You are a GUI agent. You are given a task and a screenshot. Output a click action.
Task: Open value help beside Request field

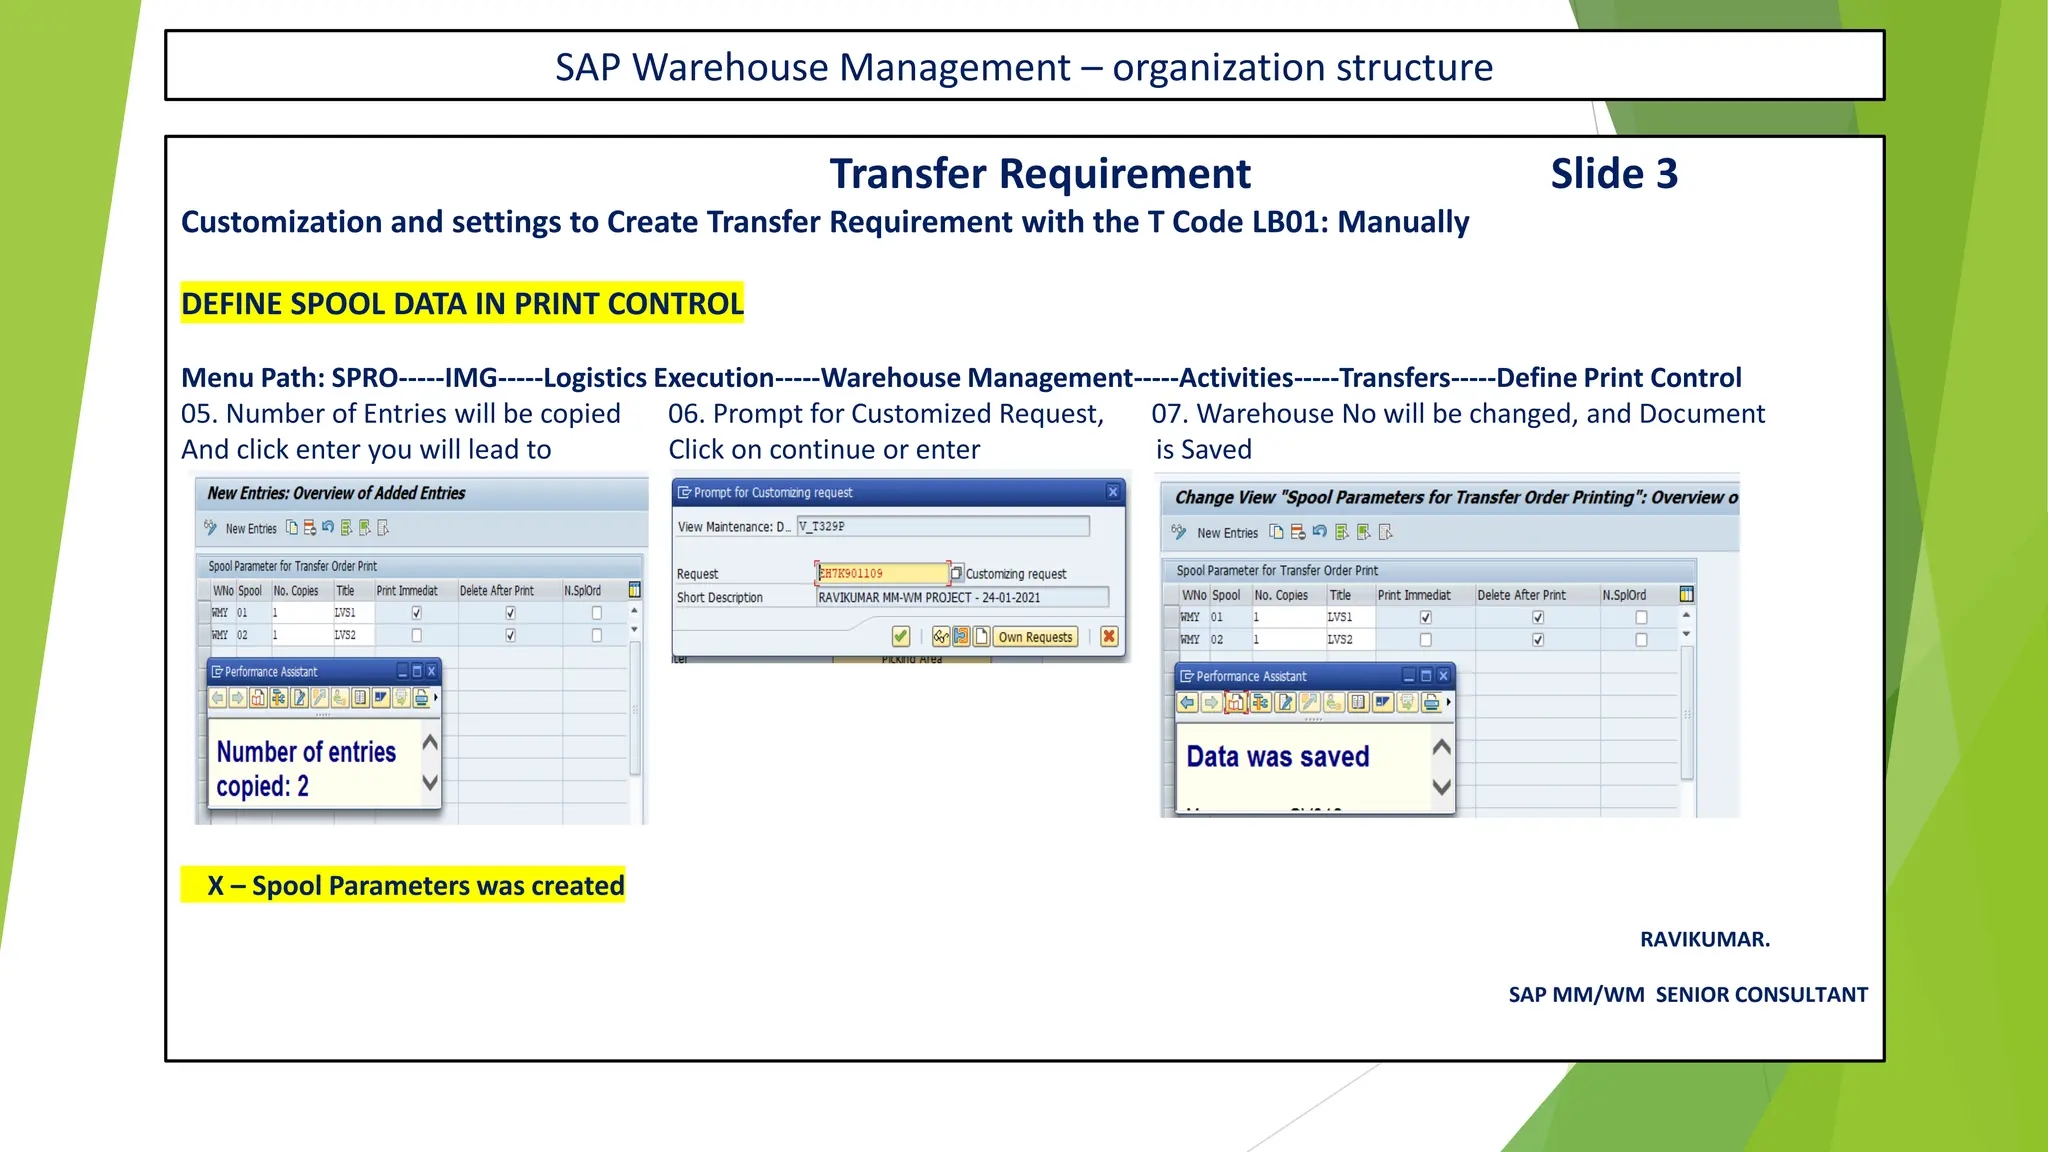pos(957,573)
